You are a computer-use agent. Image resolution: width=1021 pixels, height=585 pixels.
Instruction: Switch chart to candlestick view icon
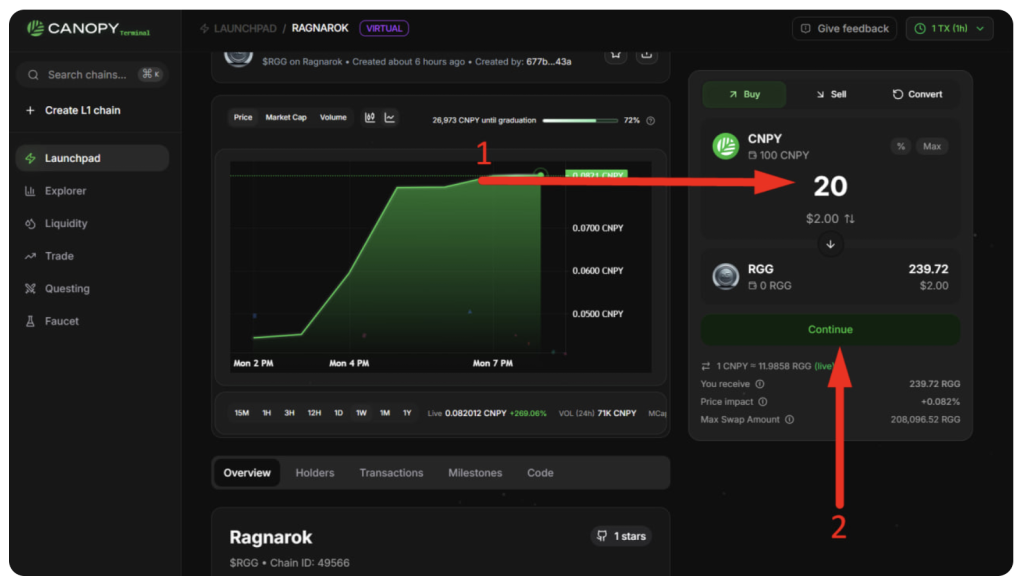pos(370,118)
